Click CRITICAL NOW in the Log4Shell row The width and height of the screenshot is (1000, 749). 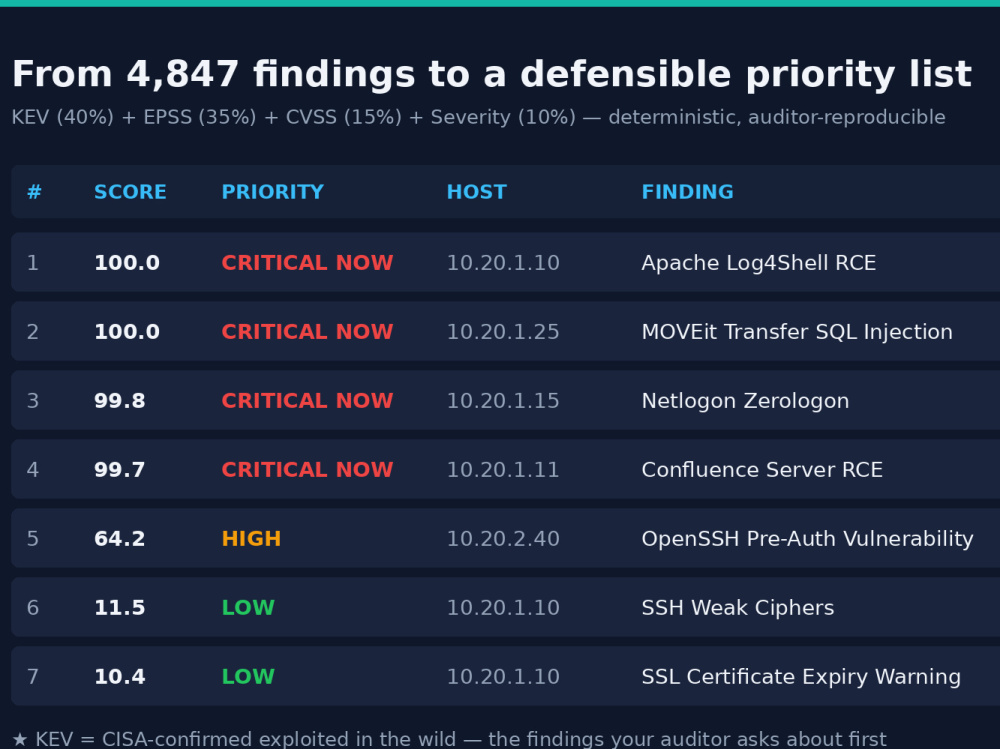click(x=307, y=263)
